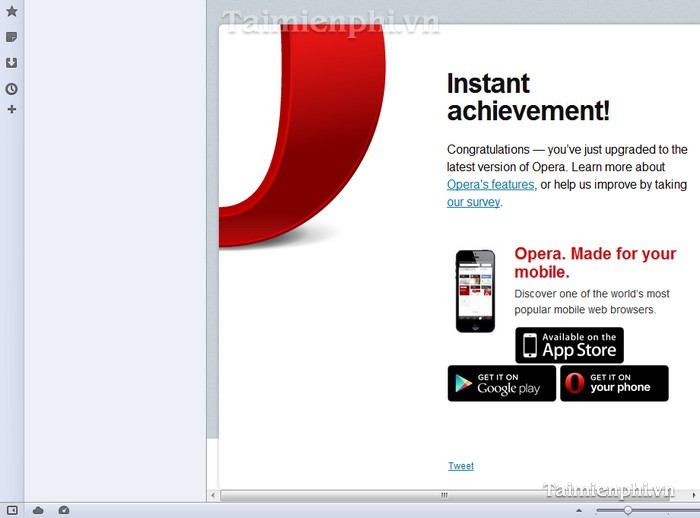Screen dimensions: 700x518
Task: Click the horizontal scrollbar thumb
Action: point(445,495)
